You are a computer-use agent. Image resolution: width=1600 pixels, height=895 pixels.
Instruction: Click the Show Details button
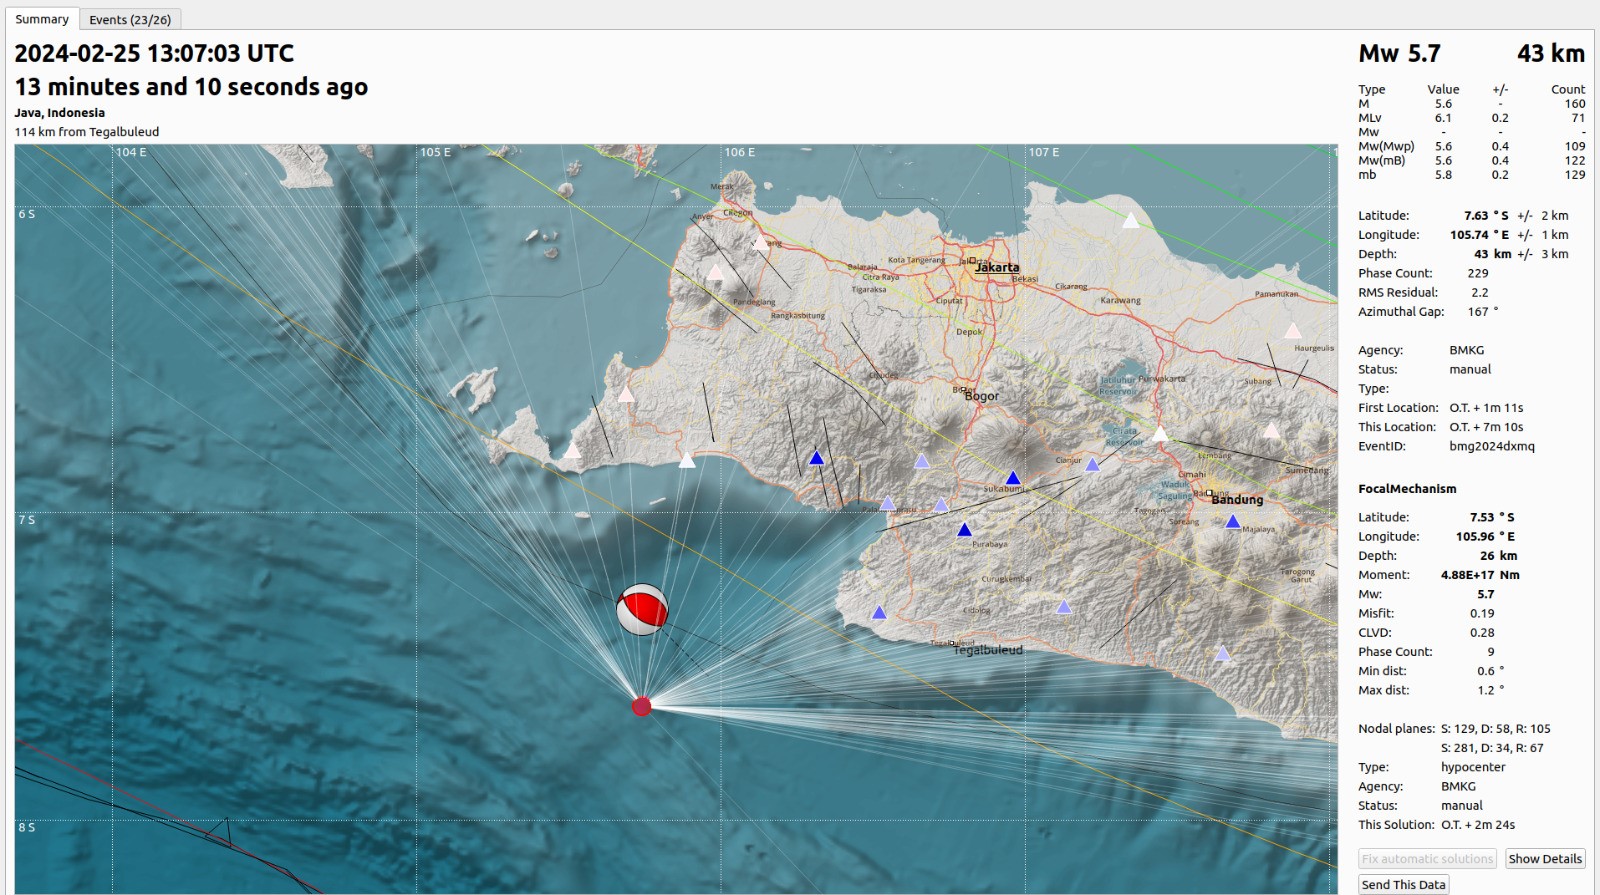pos(1545,859)
